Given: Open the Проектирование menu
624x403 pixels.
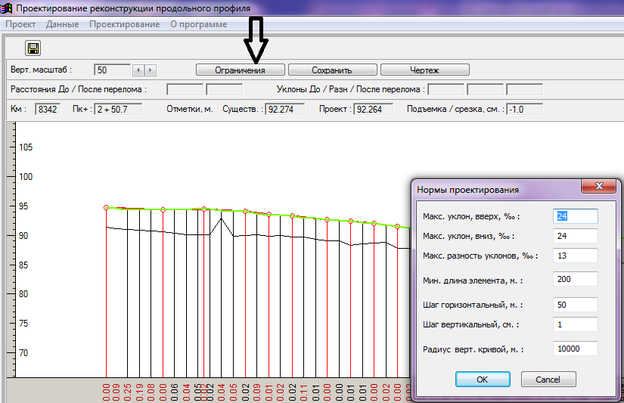Looking at the screenshot, I should tap(124, 23).
